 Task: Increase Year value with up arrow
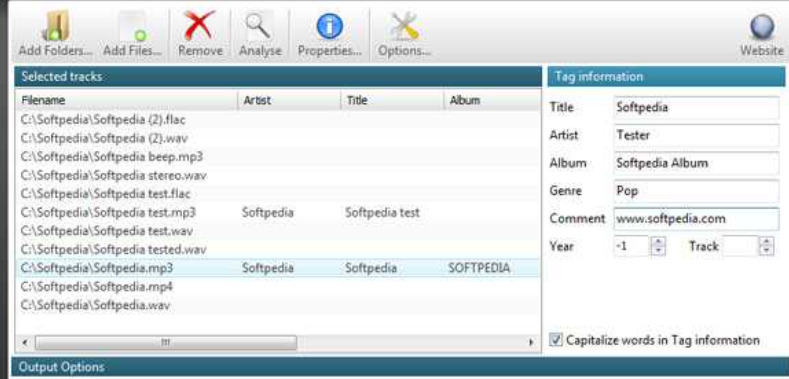[659, 242]
